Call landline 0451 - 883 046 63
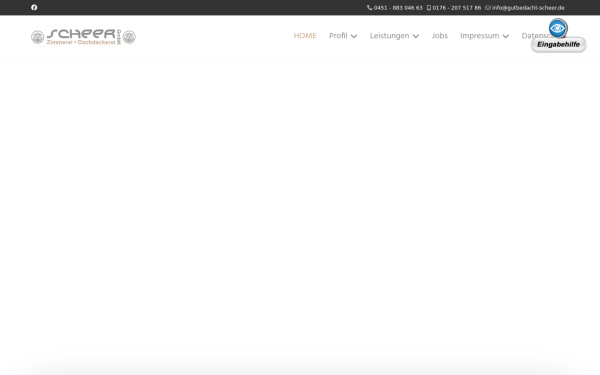Image resolution: width=600 pixels, height=375 pixels. click(398, 8)
